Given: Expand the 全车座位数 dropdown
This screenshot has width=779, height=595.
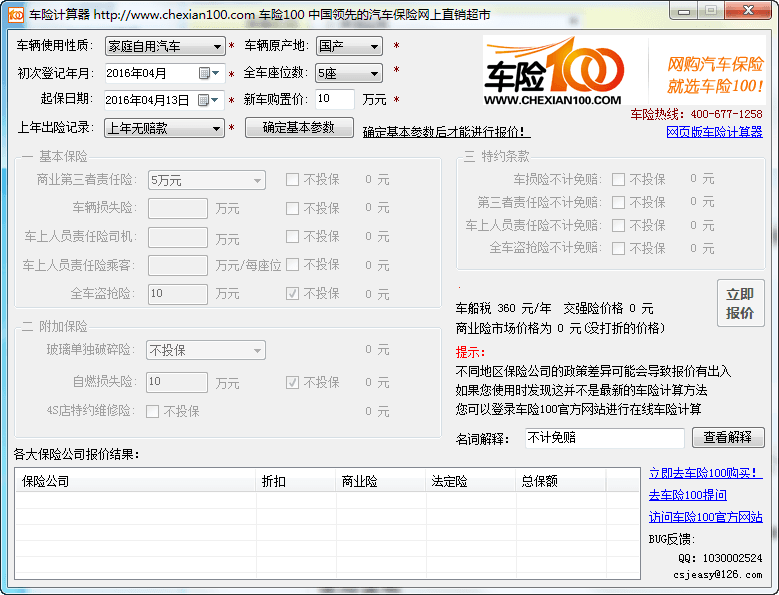Looking at the screenshot, I should 374,73.
